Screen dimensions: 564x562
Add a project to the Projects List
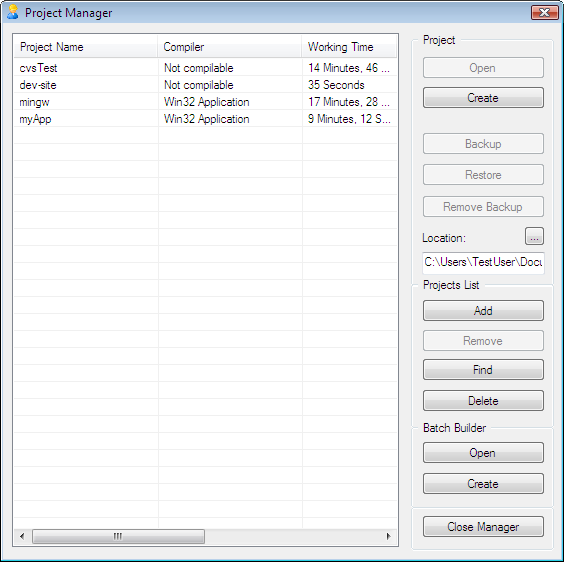point(483,311)
